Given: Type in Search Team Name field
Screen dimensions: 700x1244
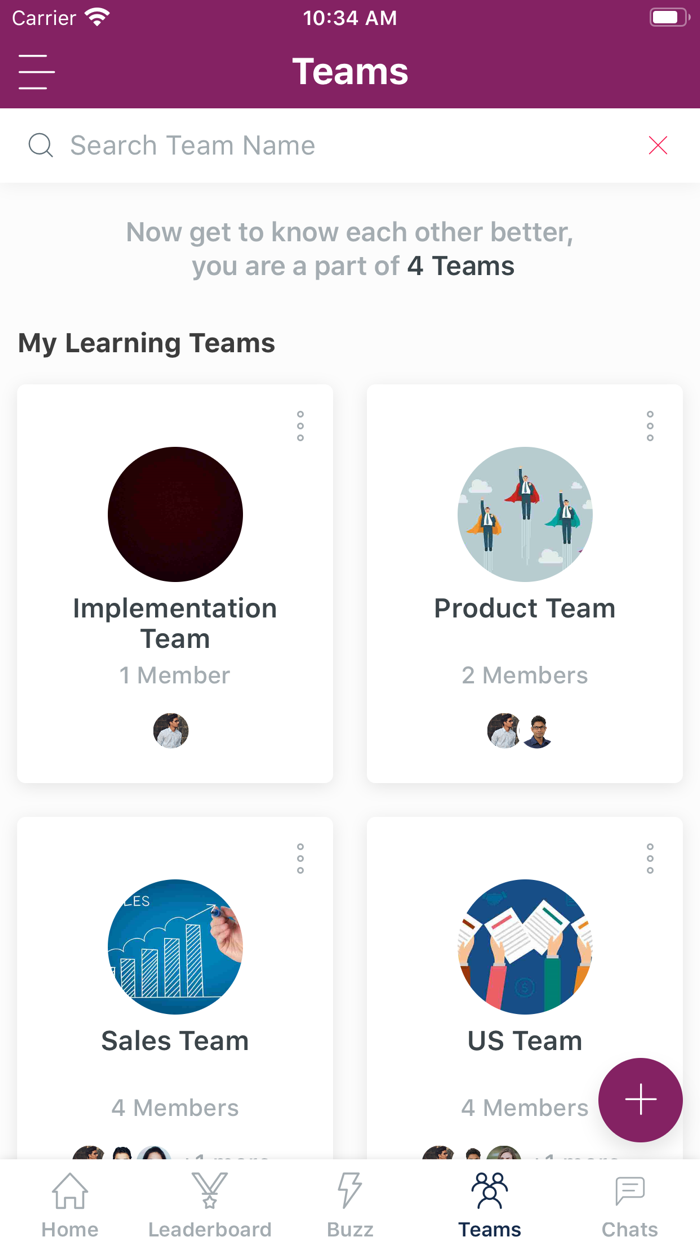Looking at the screenshot, I should pos(340,146).
